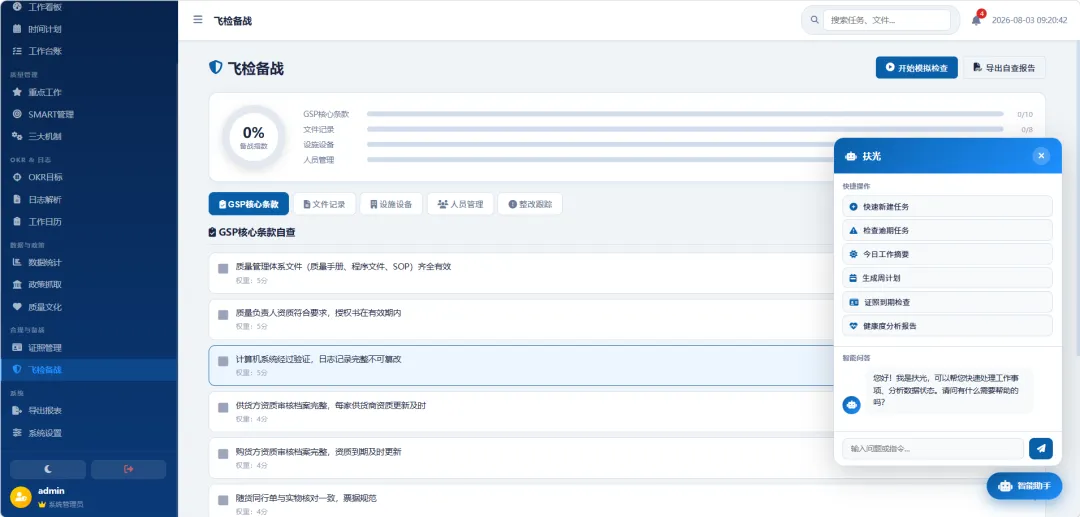Switch to the 整改跟踪 tab
This screenshot has width=1080, height=517.
click(530, 204)
